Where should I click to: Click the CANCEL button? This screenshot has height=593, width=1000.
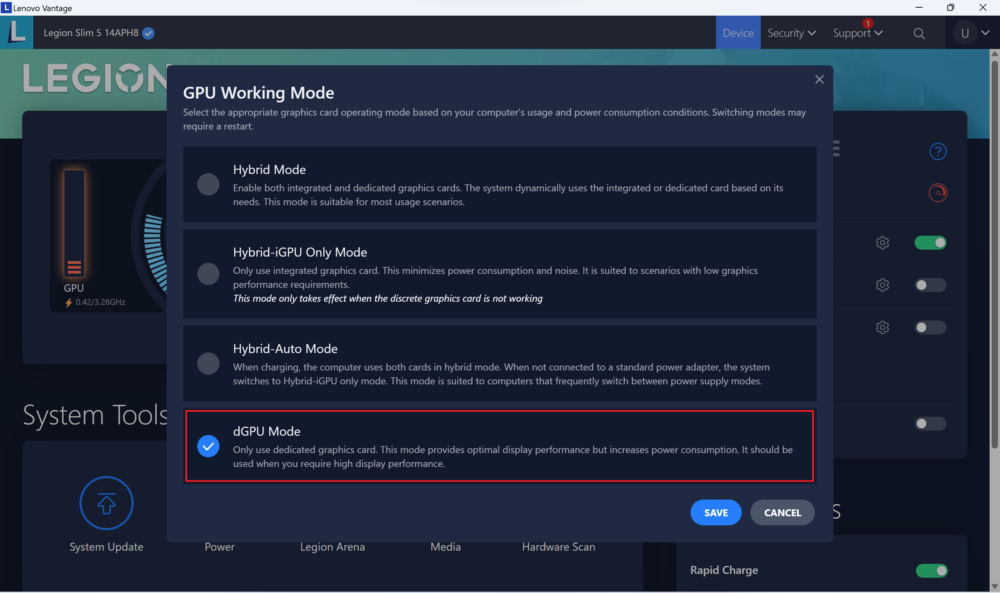click(782, 512)
